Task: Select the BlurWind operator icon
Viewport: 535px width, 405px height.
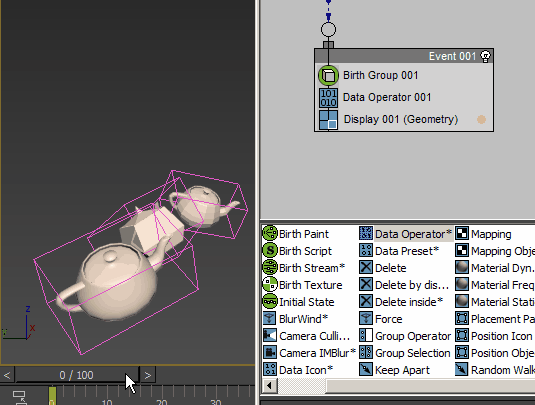Action: [270, 319]
